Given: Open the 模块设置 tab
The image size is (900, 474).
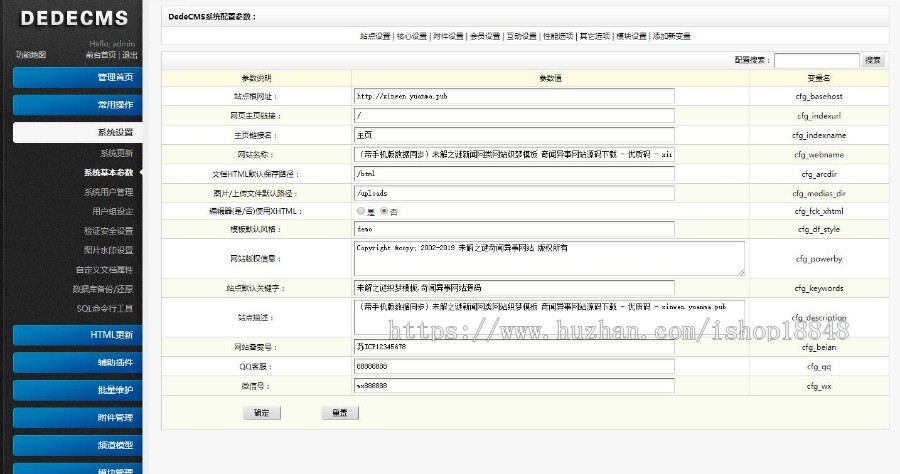Looking at the screenshot, I should coord(631,36).
